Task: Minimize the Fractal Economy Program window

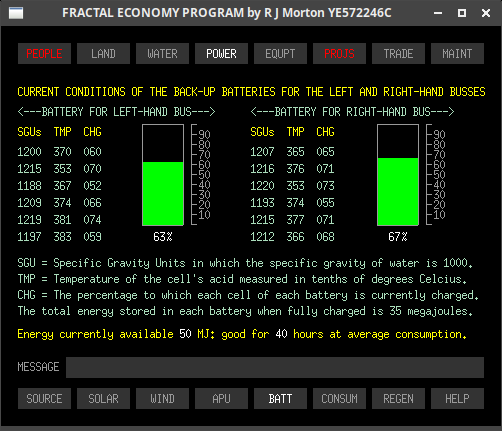Action: (438, 13)
